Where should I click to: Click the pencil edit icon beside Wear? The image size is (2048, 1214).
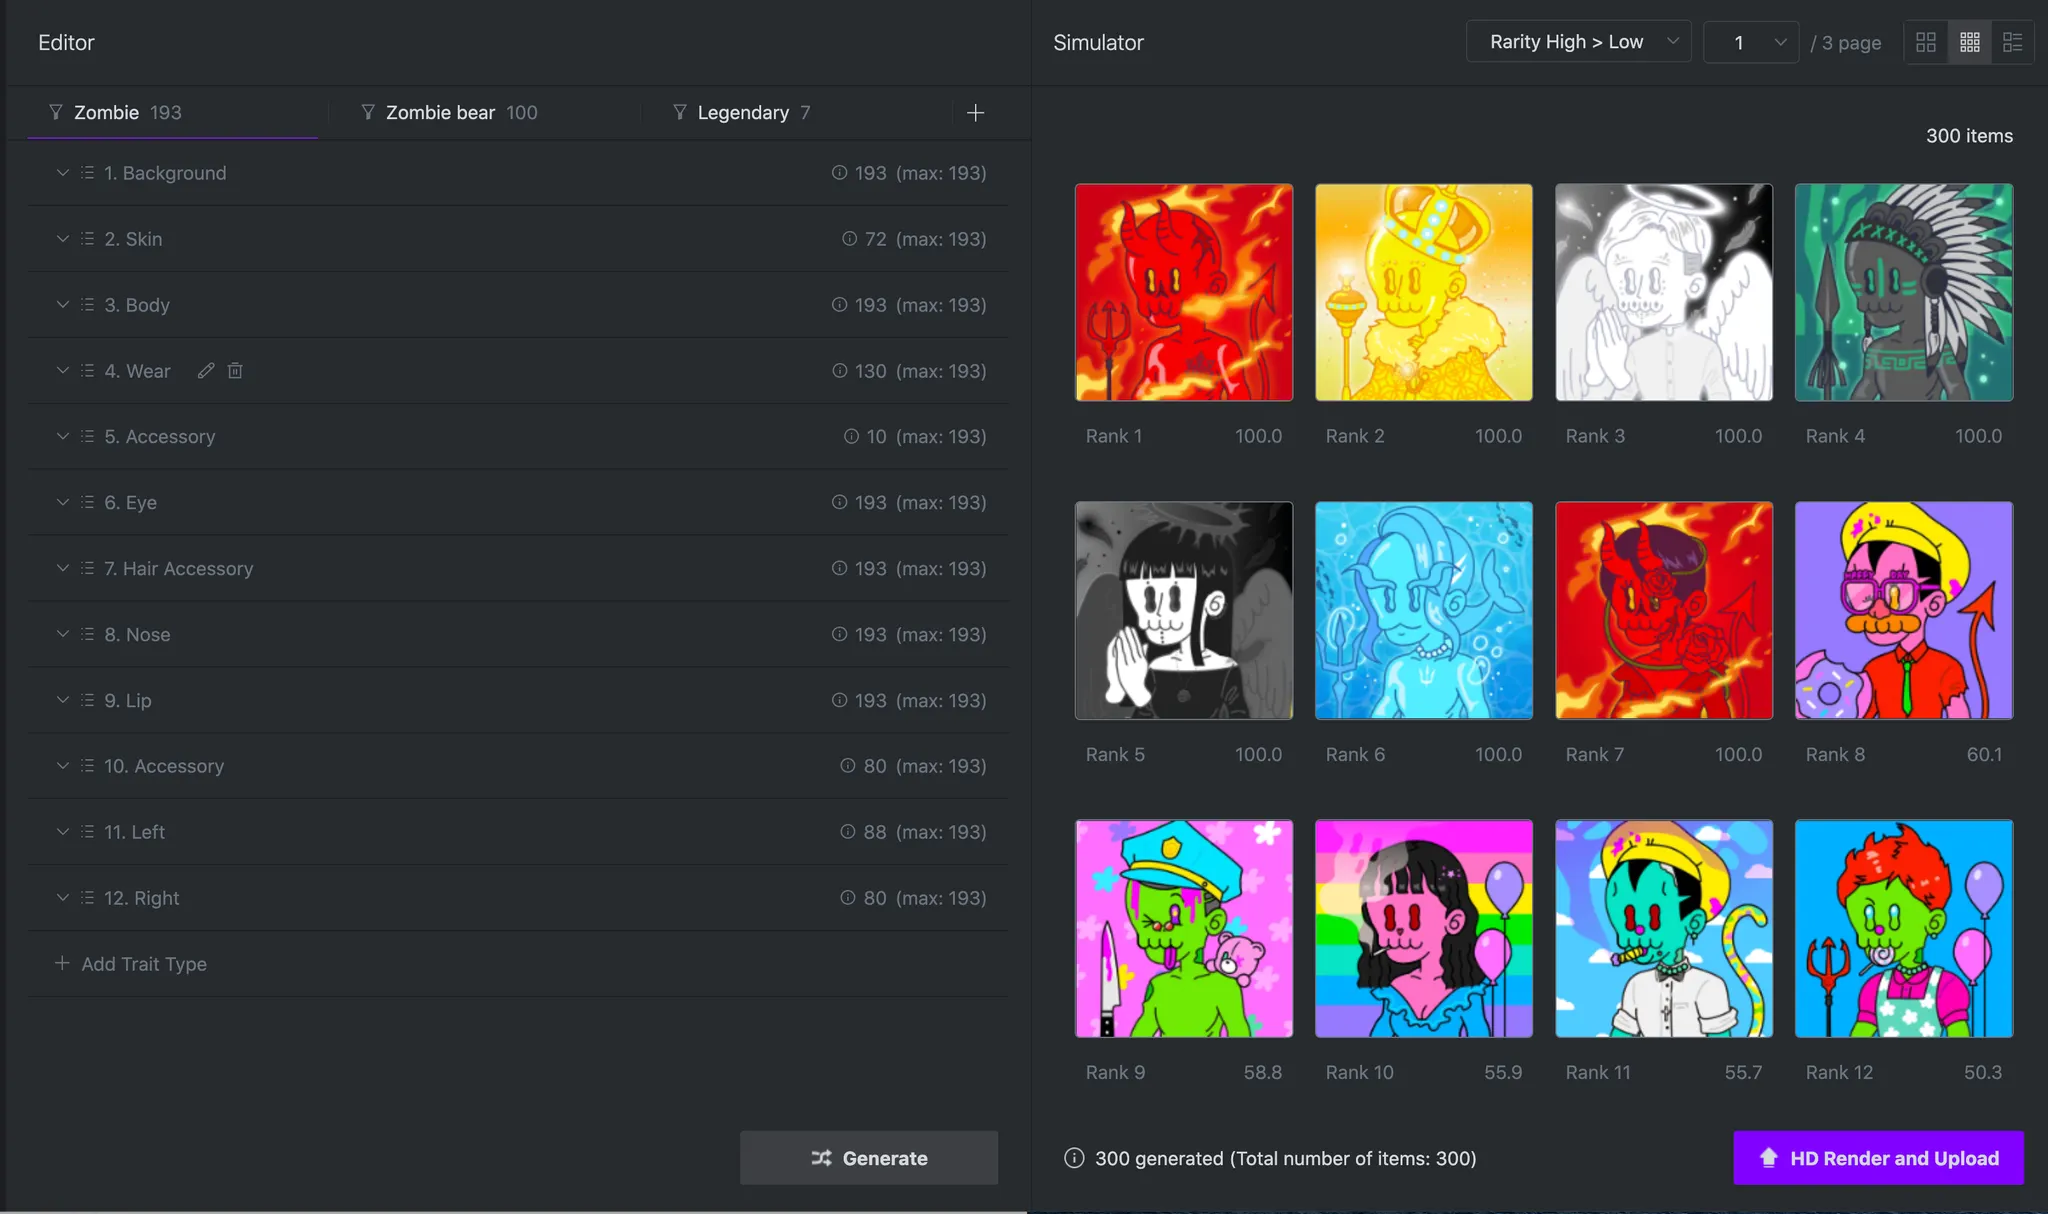[x=206, y=371]
